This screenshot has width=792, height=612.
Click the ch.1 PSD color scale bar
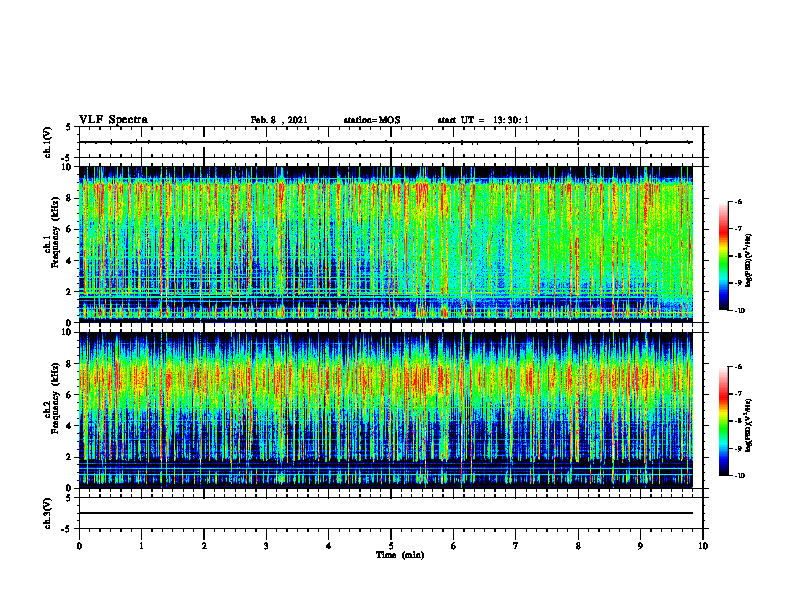[723, 256]
